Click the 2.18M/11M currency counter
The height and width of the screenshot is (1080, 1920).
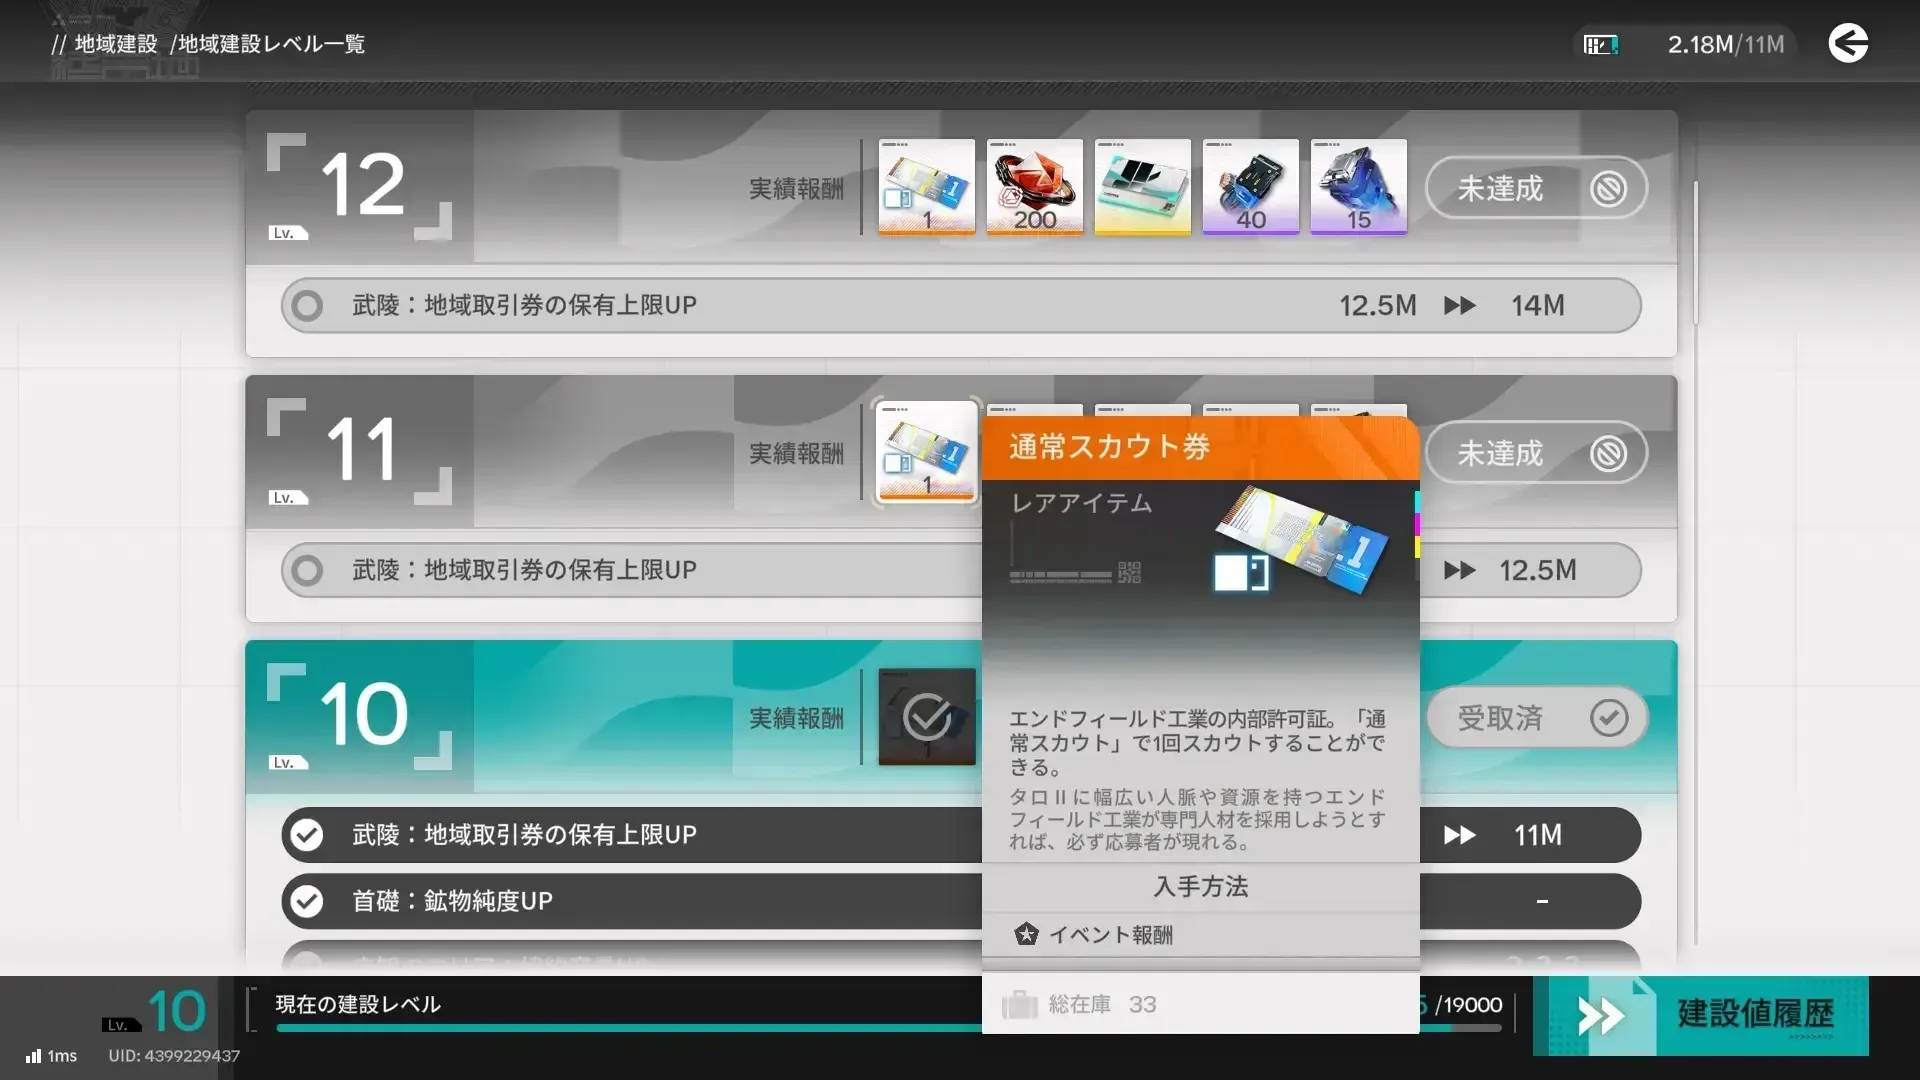pyautogui.click(x=1725, y=44)
